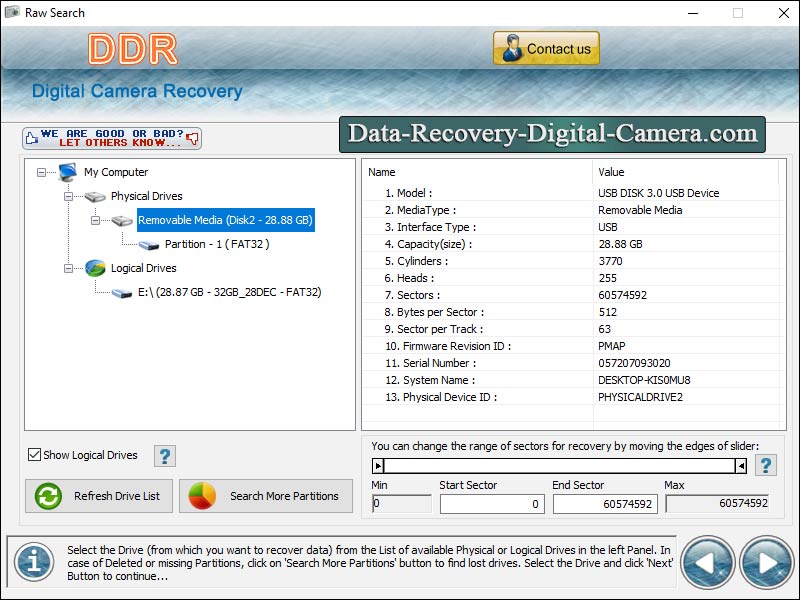Click the Logical Drives globe icon

(x=95, y=268)
